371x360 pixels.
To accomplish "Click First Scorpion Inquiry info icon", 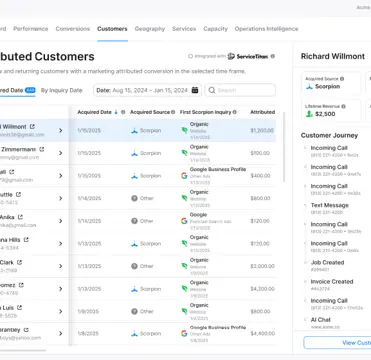I will coord(234,112).
